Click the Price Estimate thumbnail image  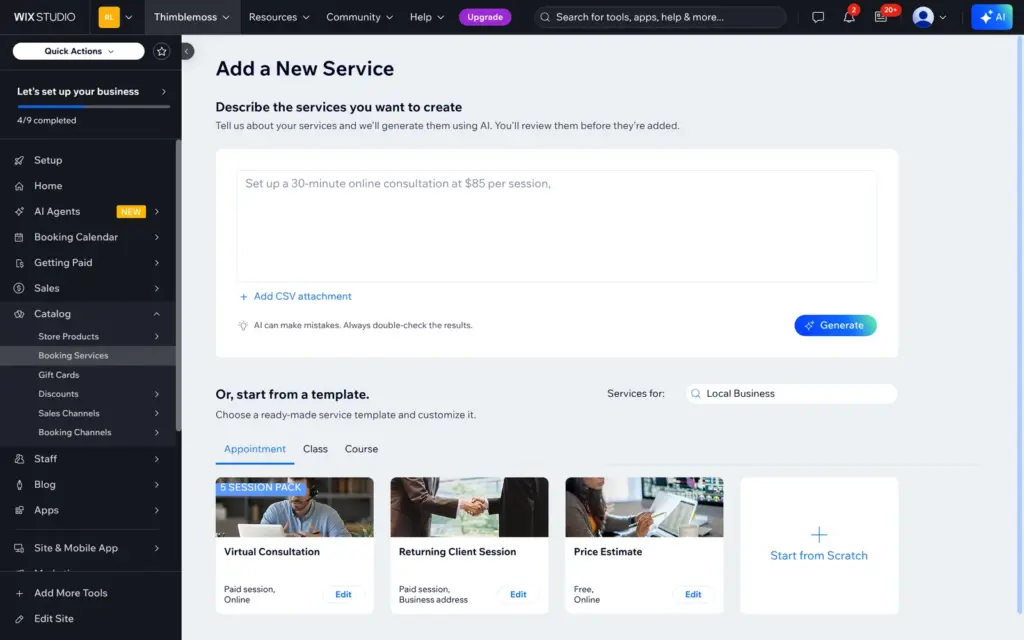click(x=644, y=507)
